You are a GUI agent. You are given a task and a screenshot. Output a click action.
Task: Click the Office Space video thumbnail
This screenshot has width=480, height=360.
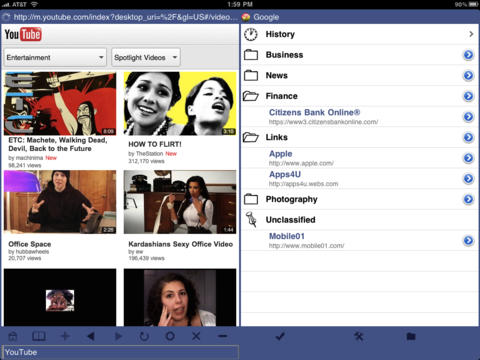click(60, 202)
